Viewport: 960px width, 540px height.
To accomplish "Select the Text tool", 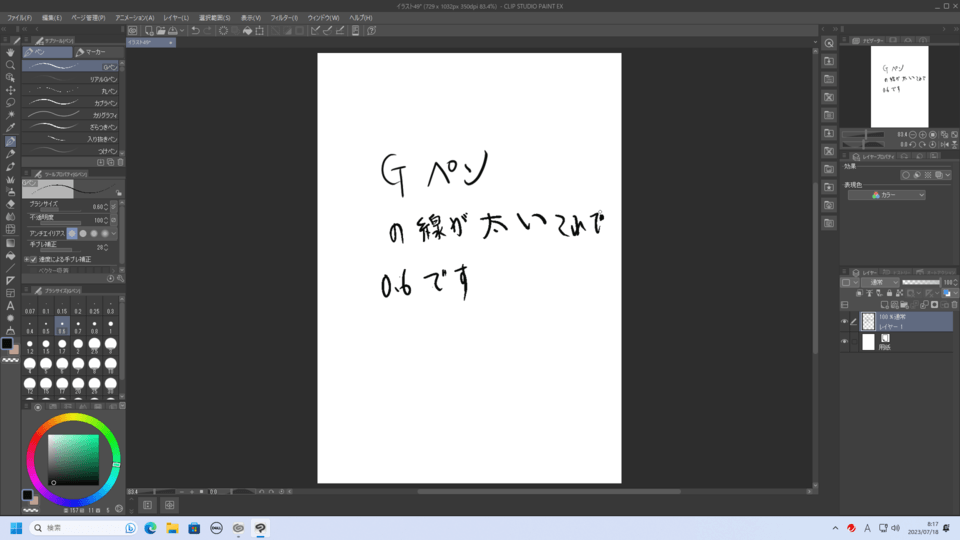I will coord(10,306).
